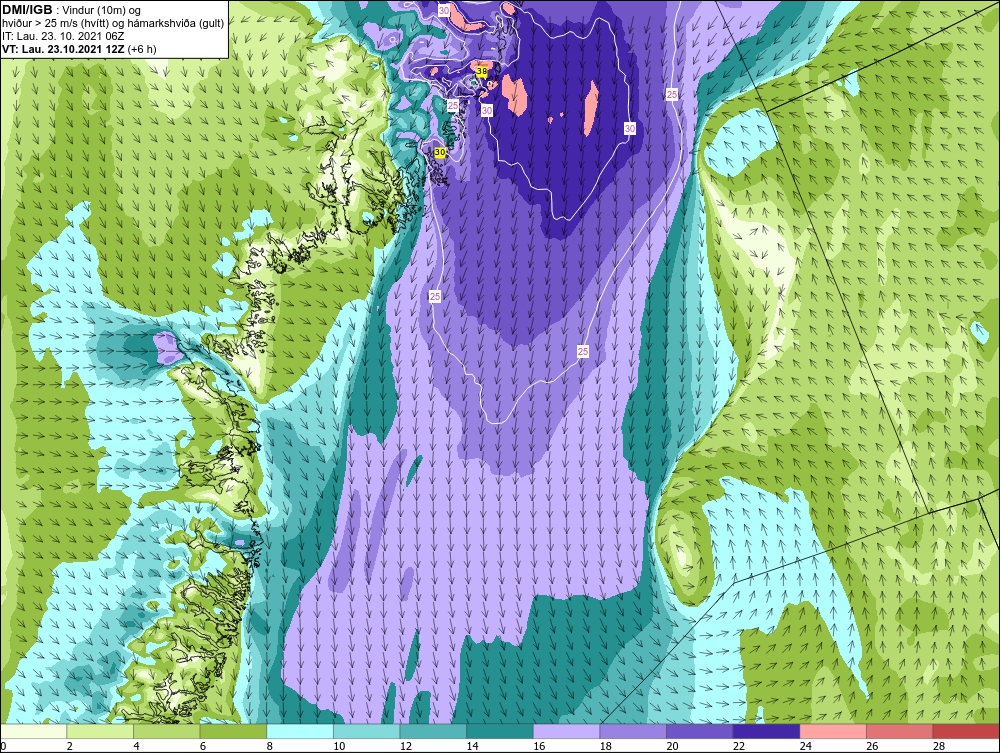Screen dimensions: 1000x753
Task: Click the scale tick label '28'
Action: [x=939, y=746]
